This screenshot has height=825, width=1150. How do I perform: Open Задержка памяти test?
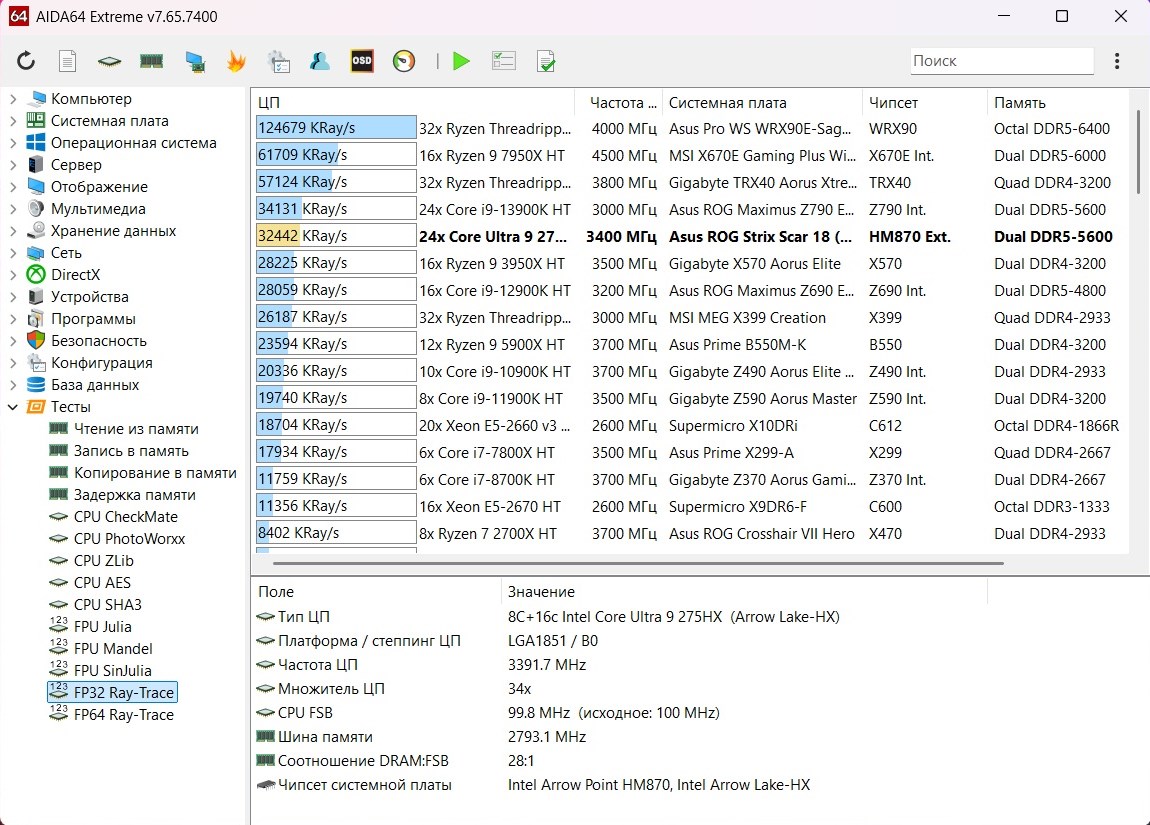134,495
